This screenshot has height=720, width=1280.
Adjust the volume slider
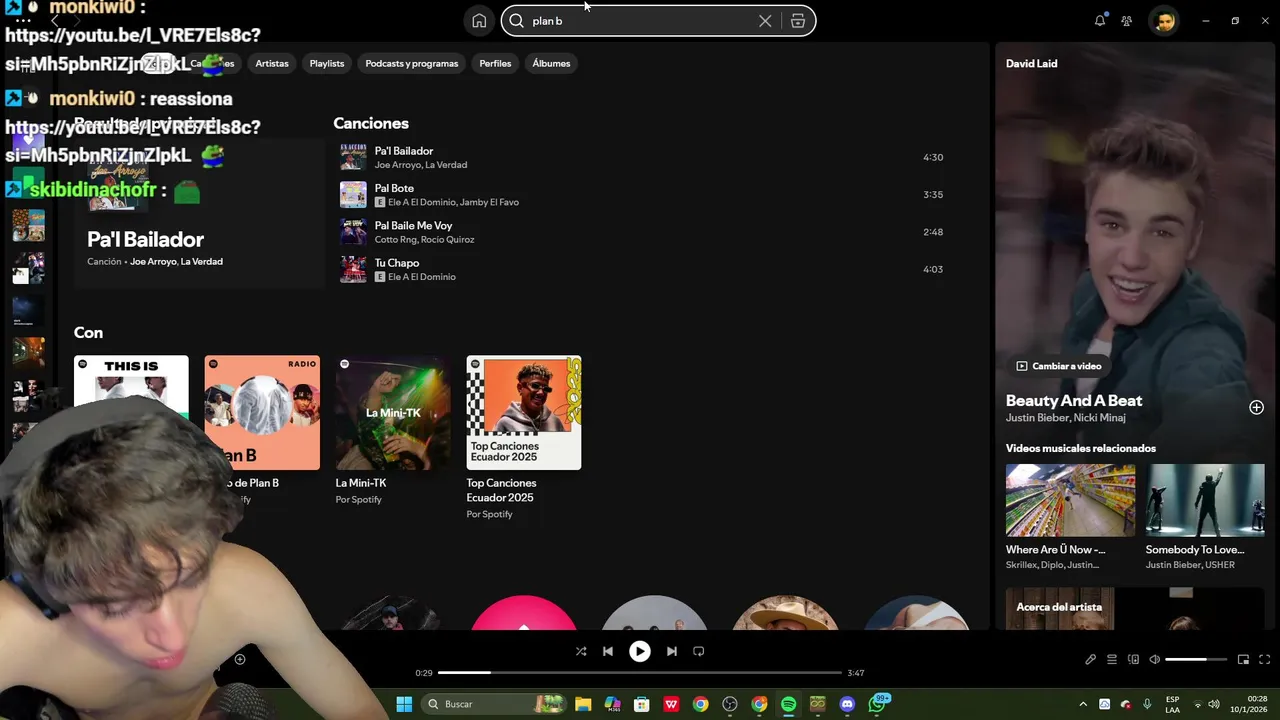[x=1197, y=659]
